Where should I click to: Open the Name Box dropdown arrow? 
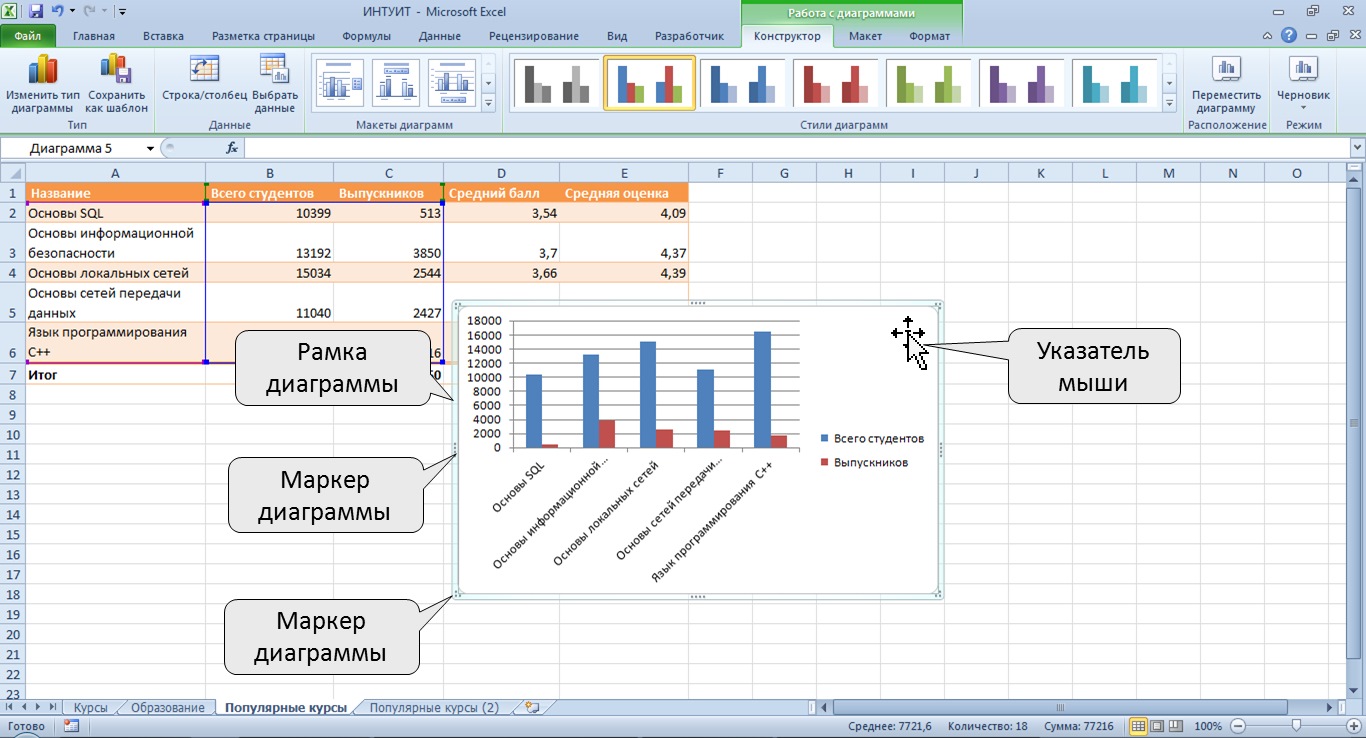151,148
